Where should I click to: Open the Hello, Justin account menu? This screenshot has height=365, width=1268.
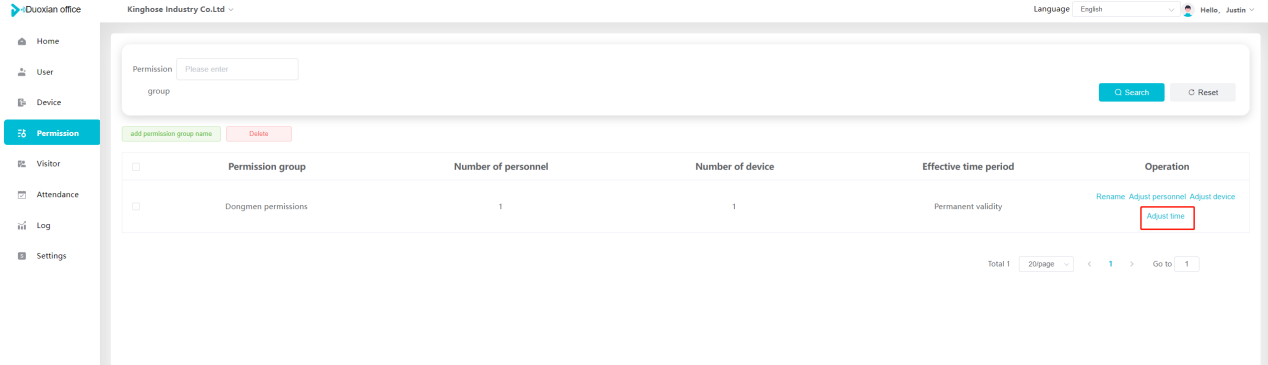[1225, 9]
